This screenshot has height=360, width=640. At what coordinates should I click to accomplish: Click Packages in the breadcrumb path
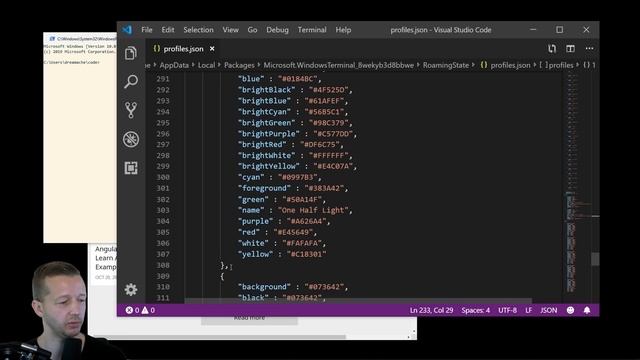point(239,65)
